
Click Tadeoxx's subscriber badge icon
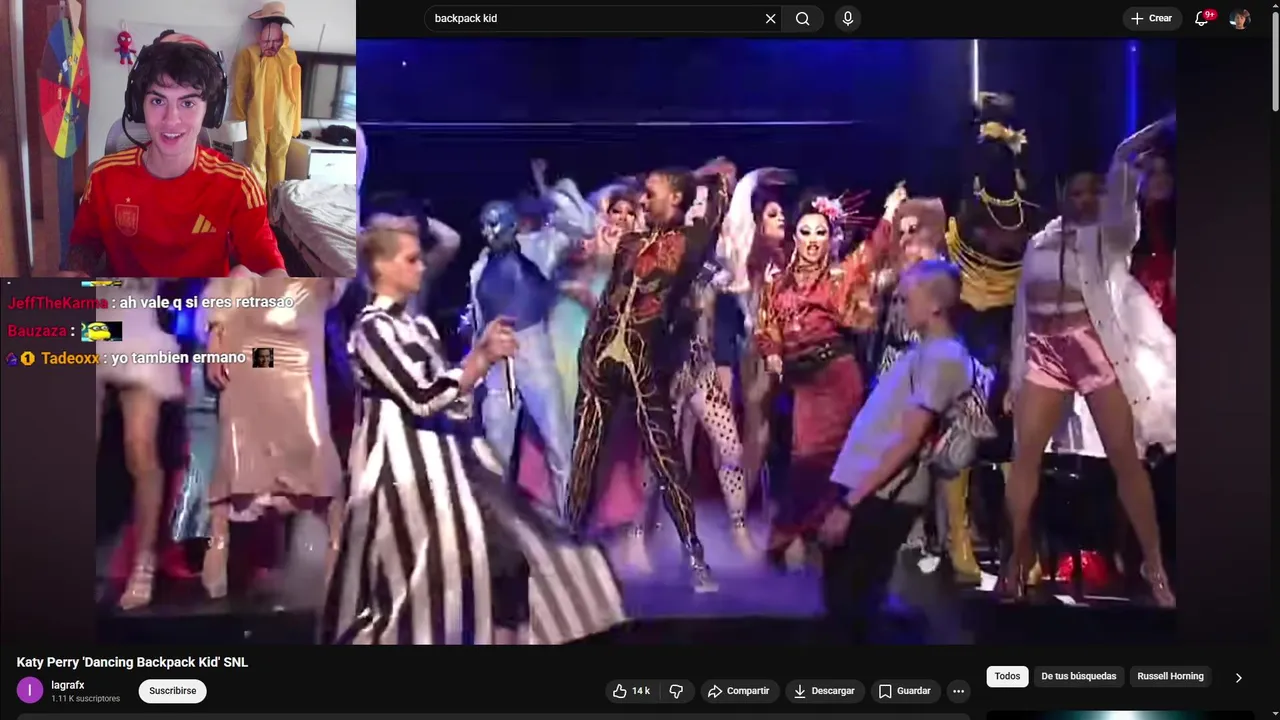pyautogui.click(x=28, y=358)
